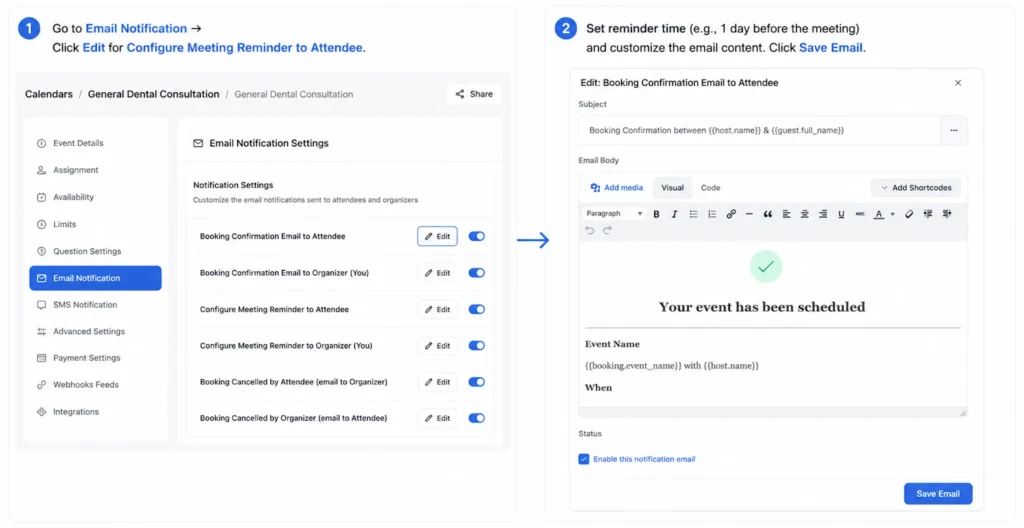Image resolution: width=1024 pixels, height=528 pixels.
Task: Click '{{booking.event_name}} with {{host.name}}' line
Action: (x=672, y=366)
